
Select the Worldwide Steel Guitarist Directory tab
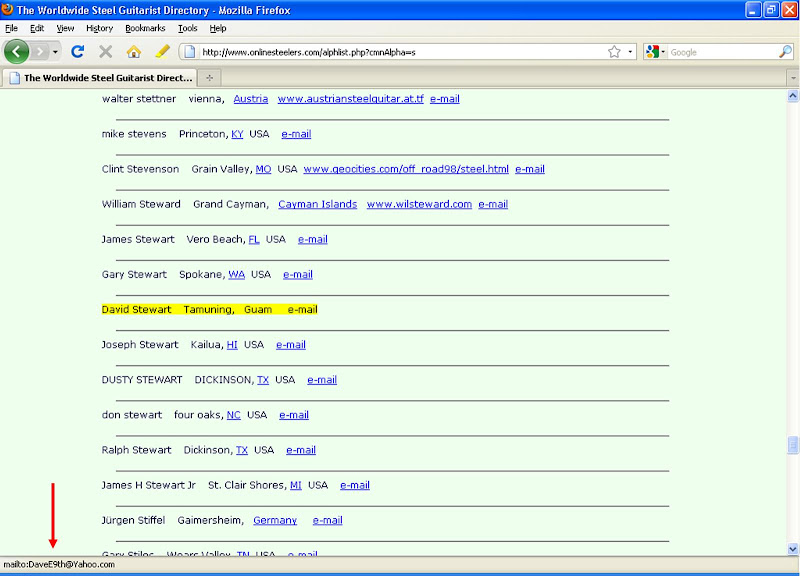click(101, 78)
